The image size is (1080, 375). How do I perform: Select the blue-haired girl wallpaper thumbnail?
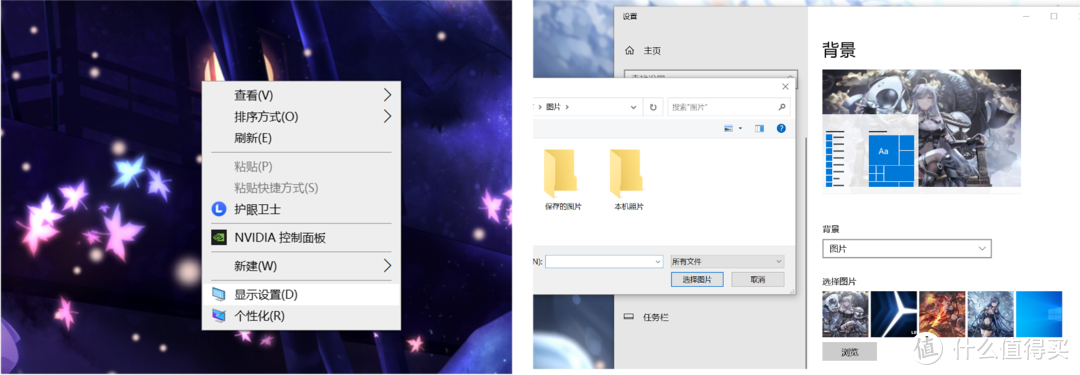click(x=990, y=314)
